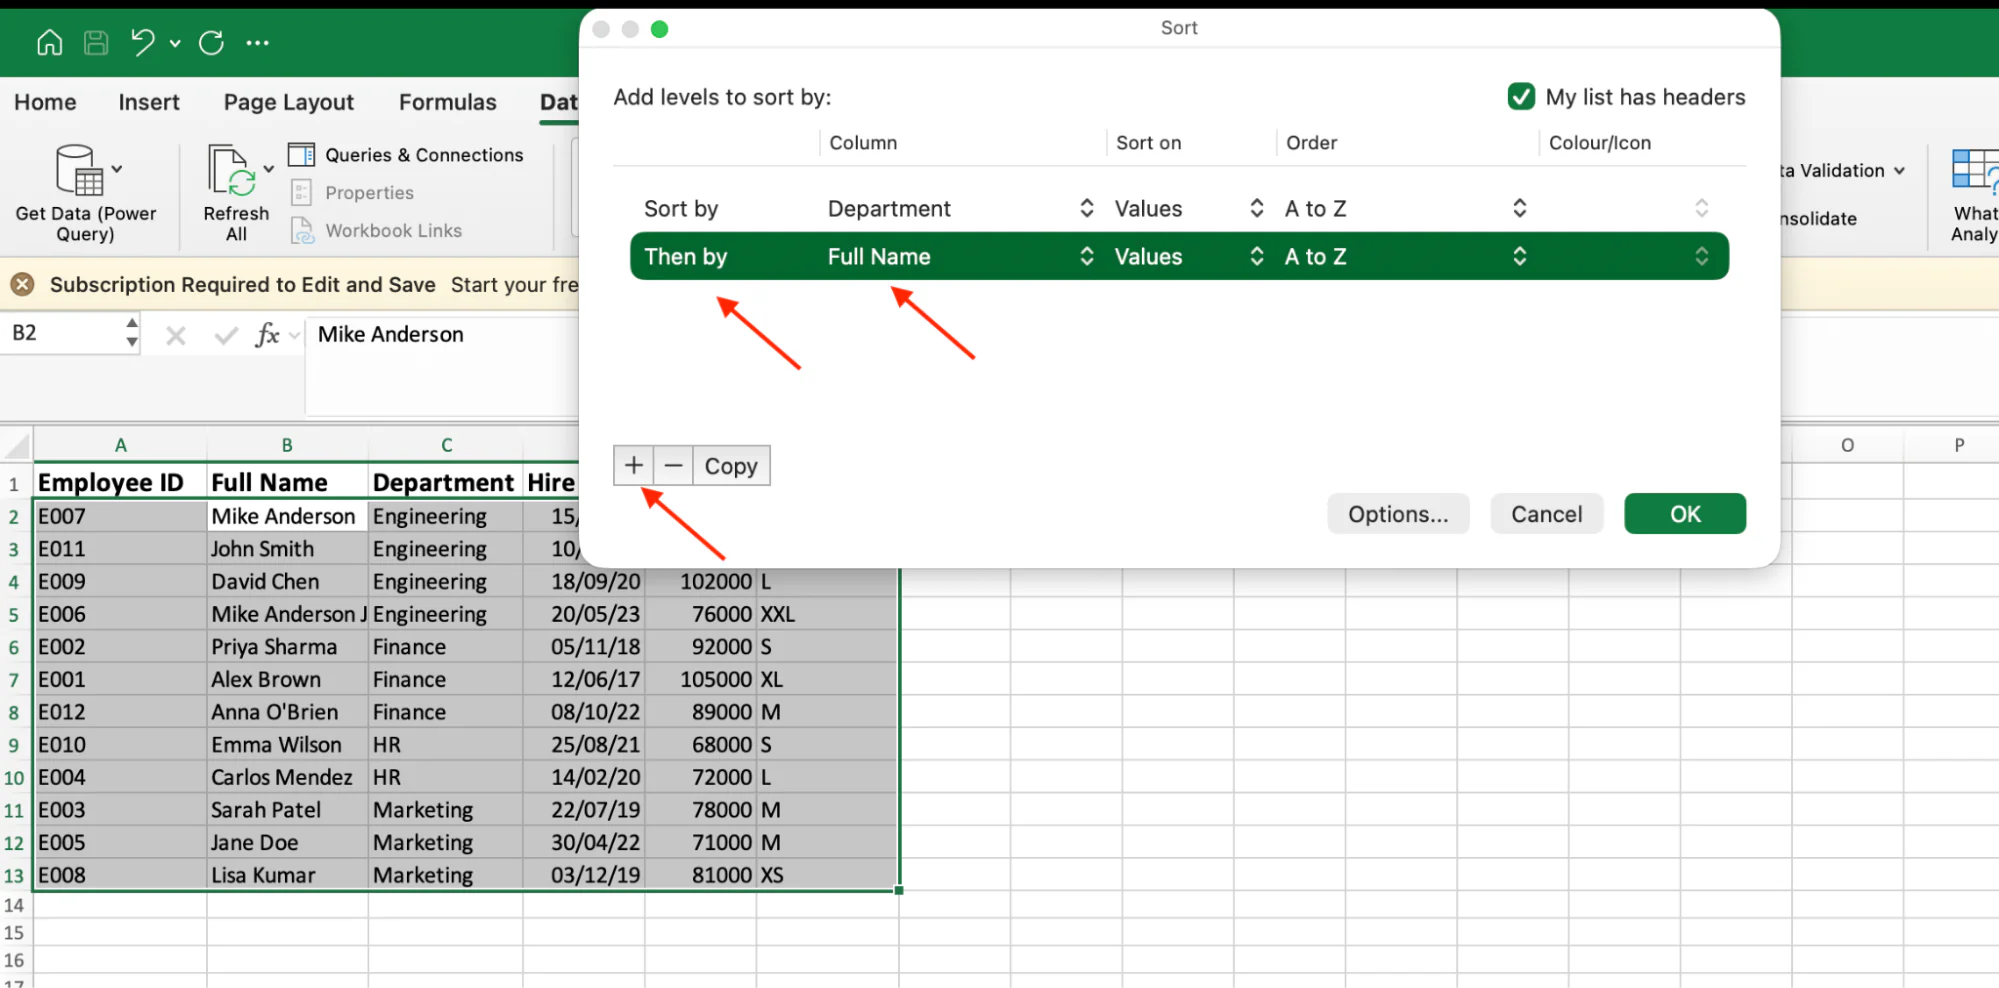Open Sort by column dropdown showing Department
Image resolution: width=1999 pixels, height=988 pixels.
coord(960,209)
